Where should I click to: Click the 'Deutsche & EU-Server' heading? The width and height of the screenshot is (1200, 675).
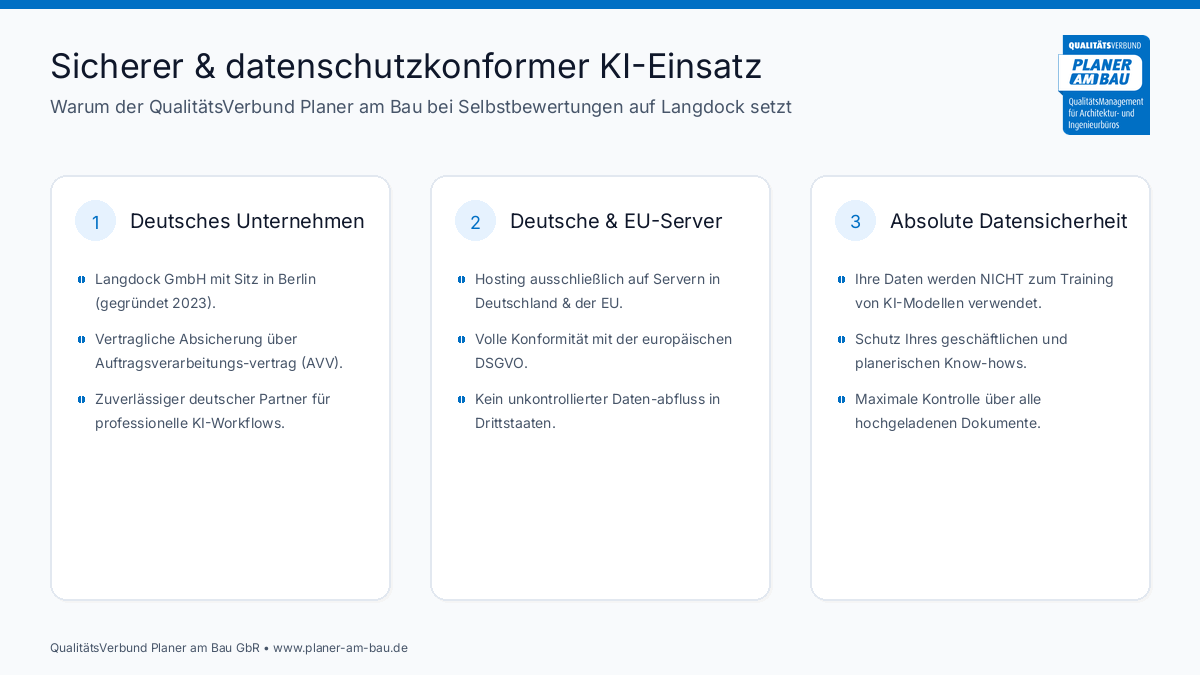[616, 221]
